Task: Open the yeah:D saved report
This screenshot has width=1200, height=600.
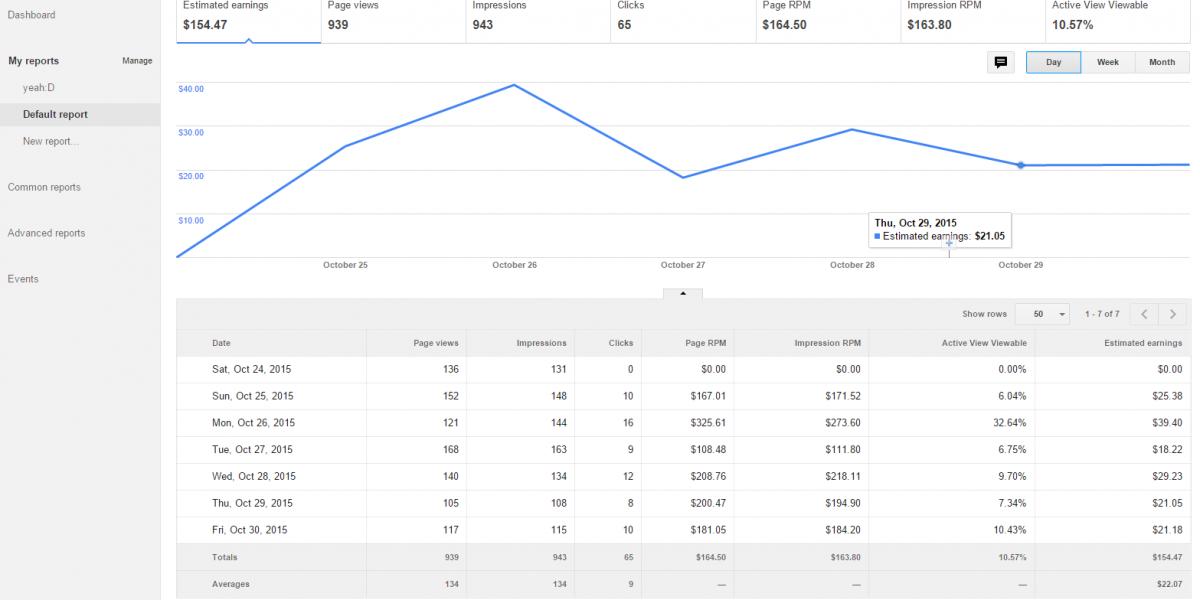Action: click(39, 88)
